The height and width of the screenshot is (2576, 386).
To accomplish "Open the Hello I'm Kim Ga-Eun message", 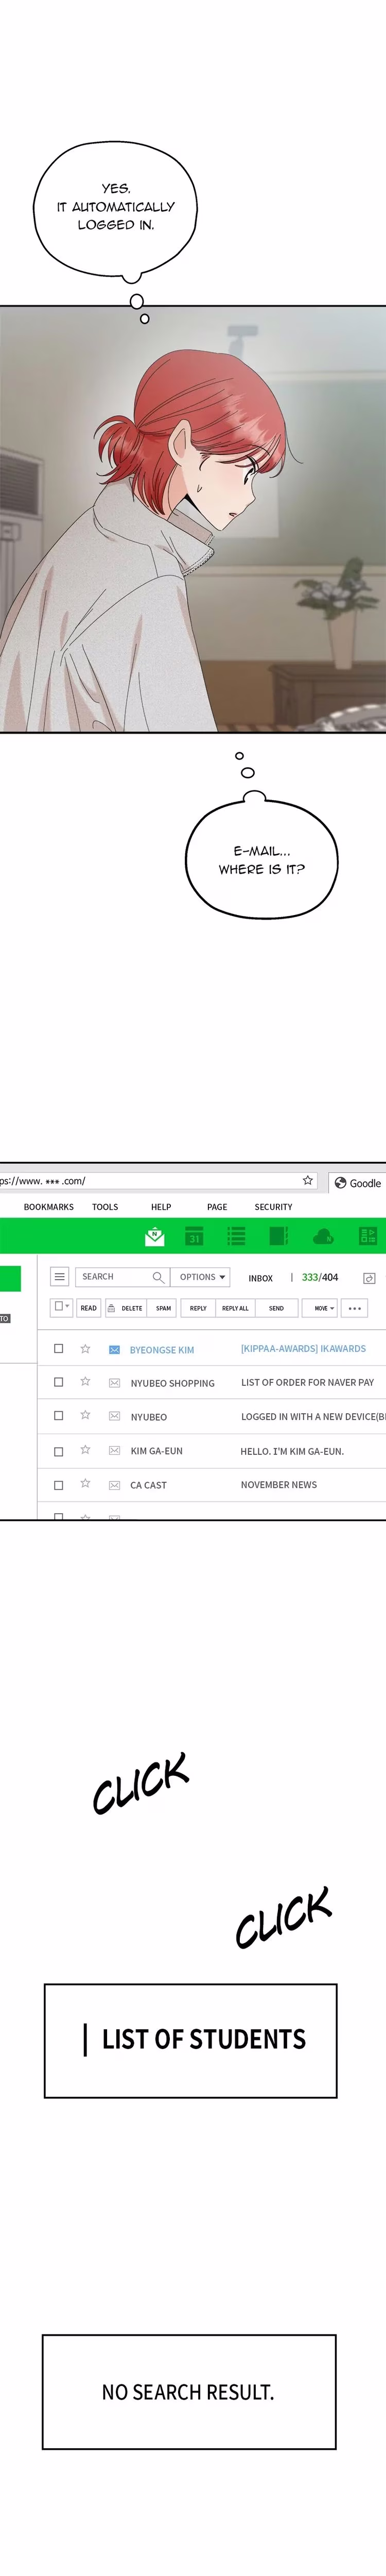I will [x=292, y=1451].
